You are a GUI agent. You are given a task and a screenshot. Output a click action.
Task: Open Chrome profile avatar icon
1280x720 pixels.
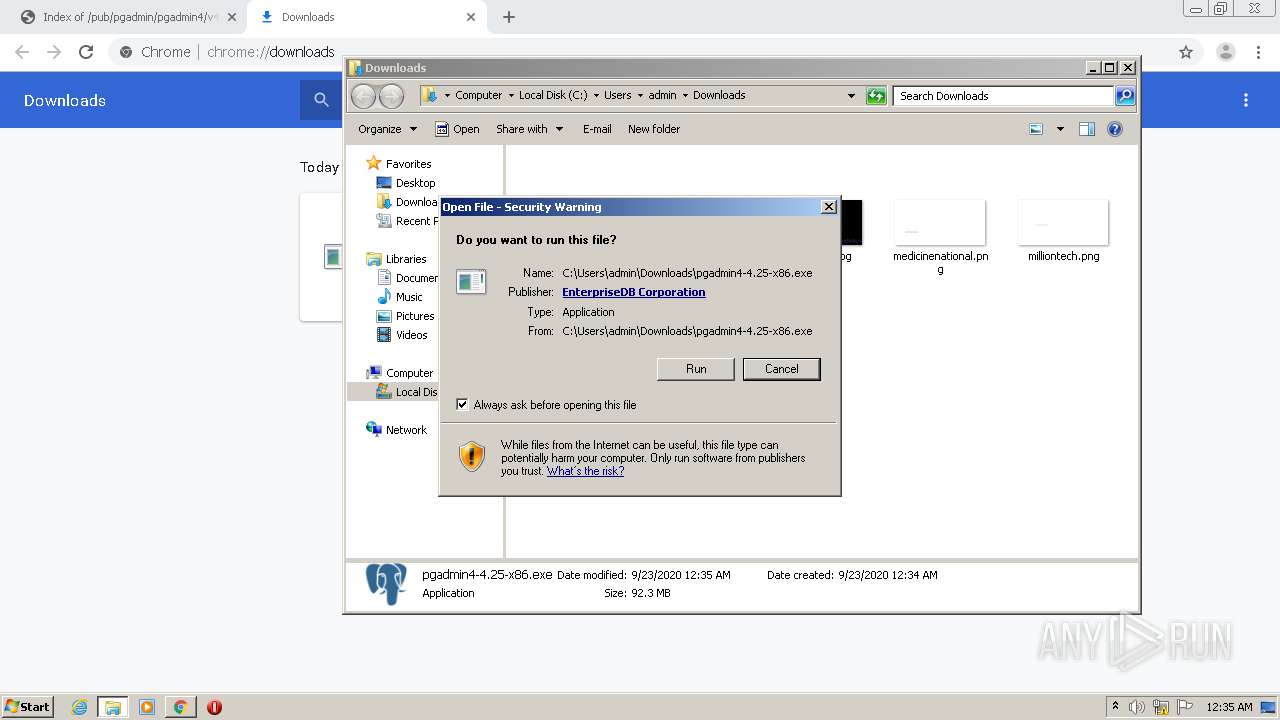pos(1225,52)
